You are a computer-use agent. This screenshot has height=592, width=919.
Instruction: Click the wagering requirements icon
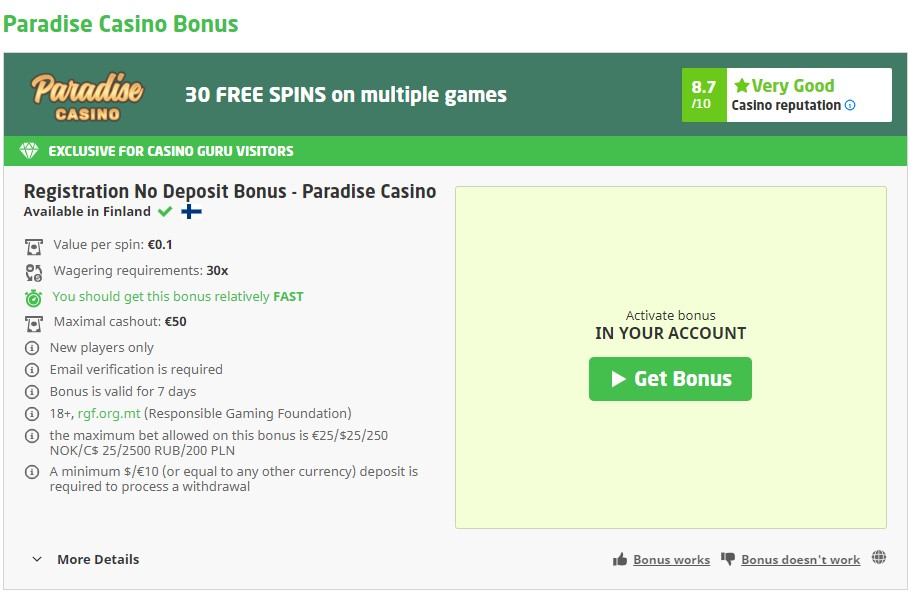34,271
